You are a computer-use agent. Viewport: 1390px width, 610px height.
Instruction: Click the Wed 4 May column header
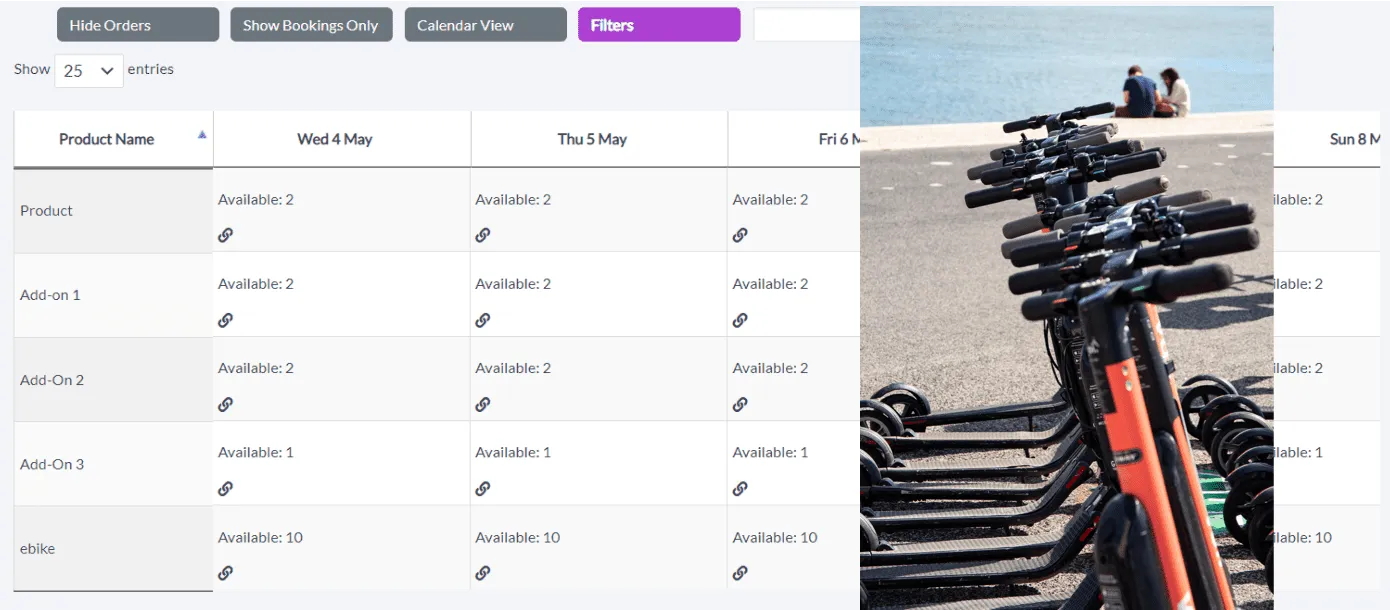pos(335,139)
